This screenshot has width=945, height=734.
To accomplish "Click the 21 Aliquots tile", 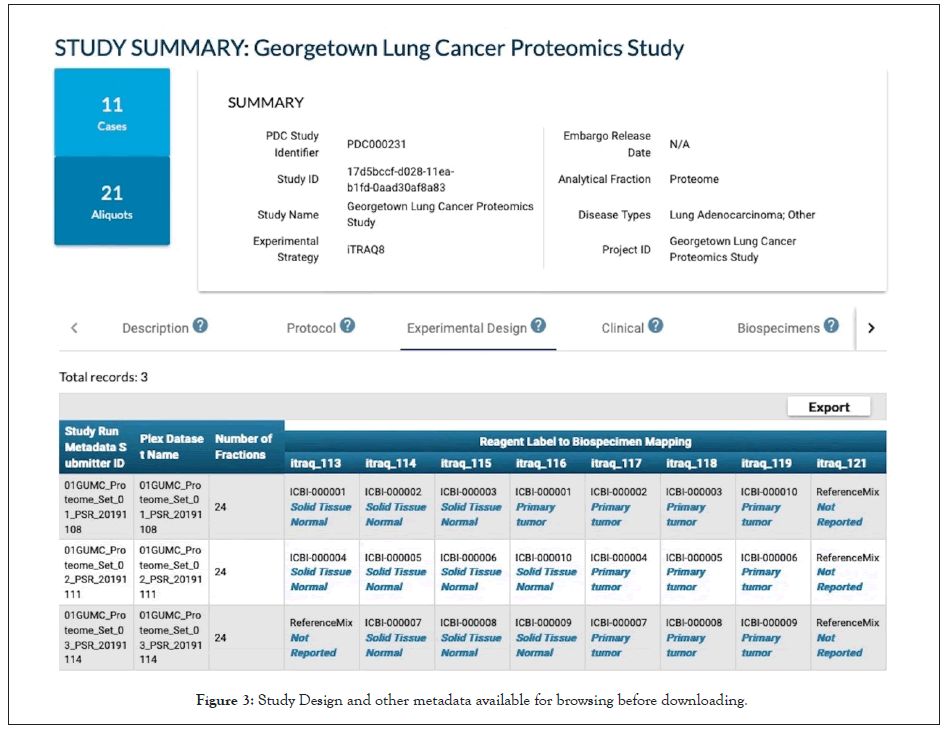I will [112, 201].
